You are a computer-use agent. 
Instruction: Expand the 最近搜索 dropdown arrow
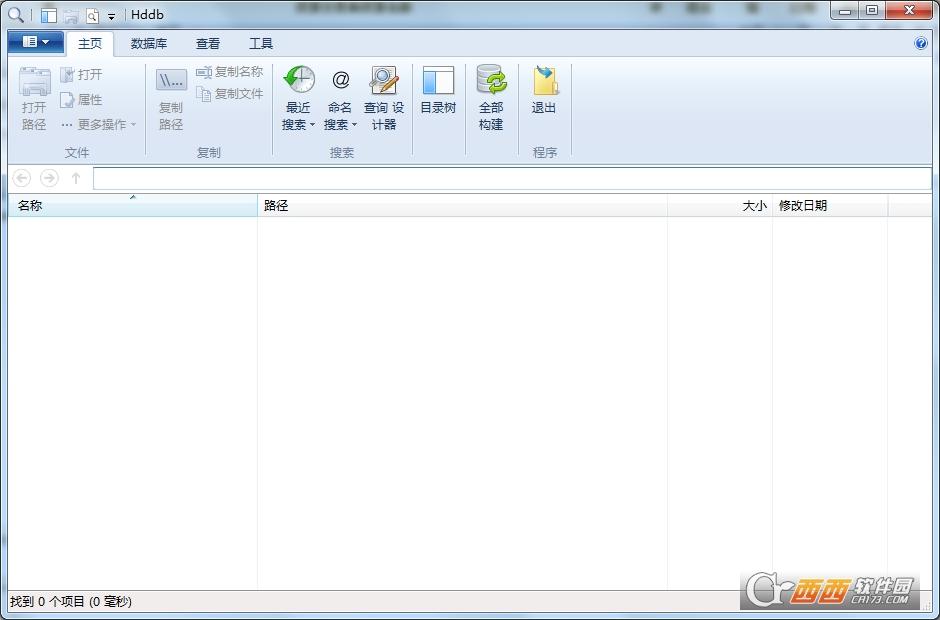pyautogui.click(x=312, y=125)
